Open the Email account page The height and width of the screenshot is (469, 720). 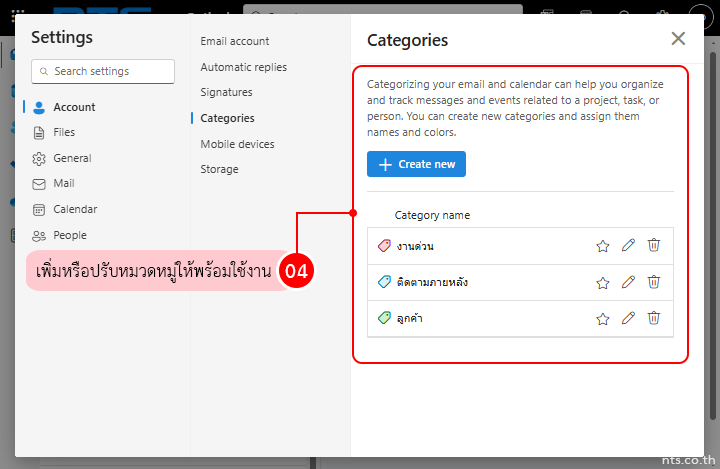coord(234,41)
